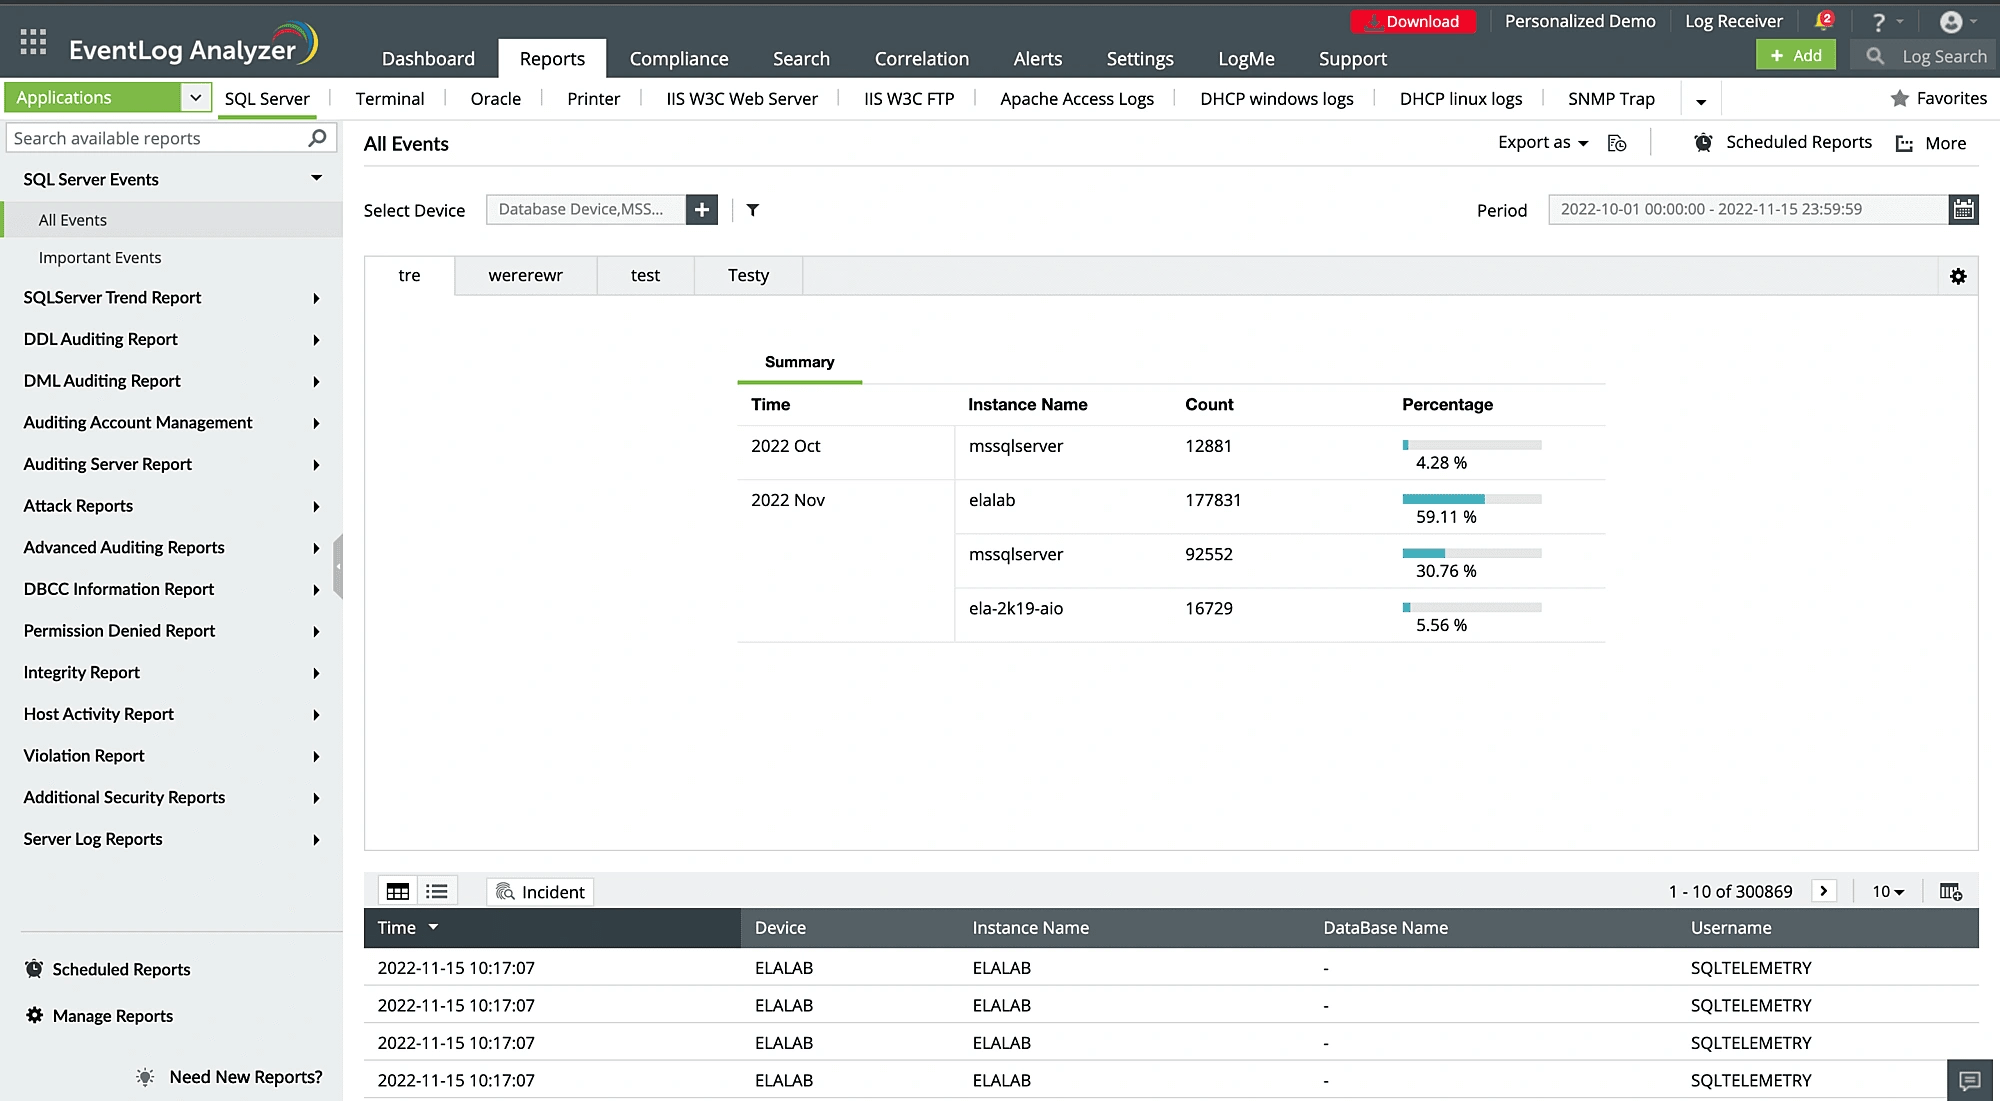The height and width of the screenshot is (1101, 2000).
Task: Open the Applications dropdown
Action: click(196, 97)
